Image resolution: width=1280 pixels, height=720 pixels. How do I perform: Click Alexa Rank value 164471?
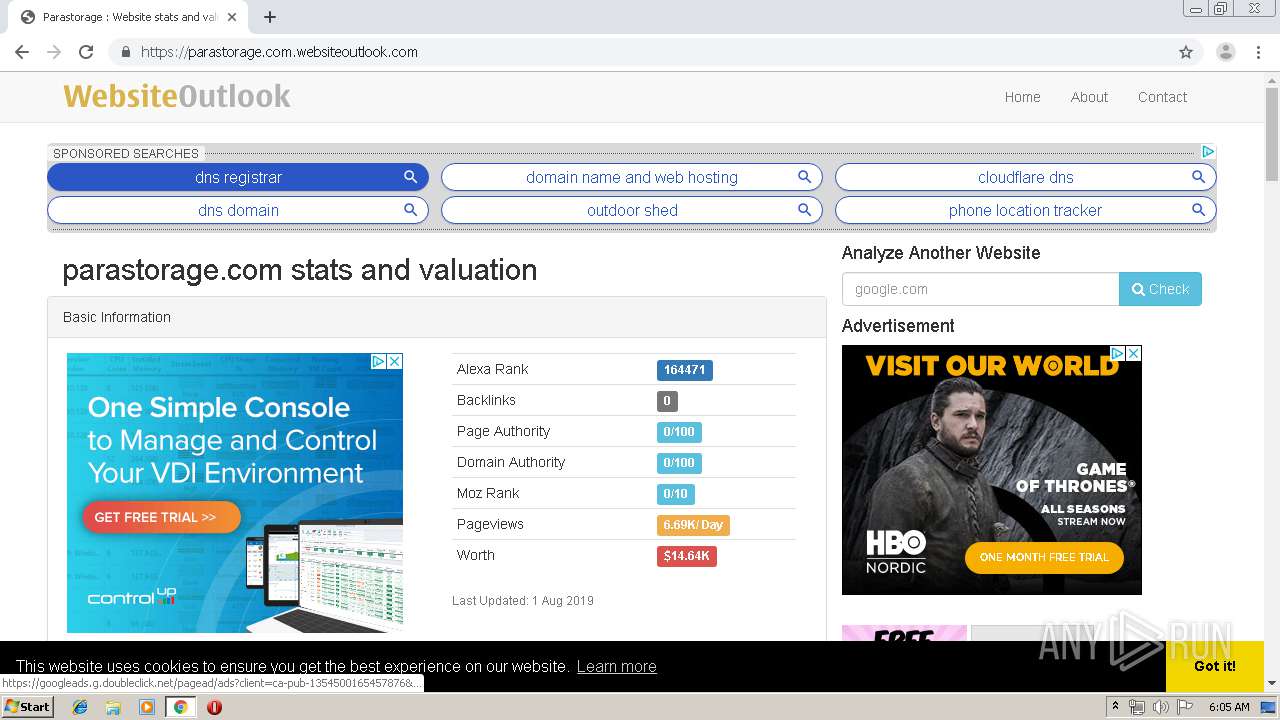click(684, 370)
